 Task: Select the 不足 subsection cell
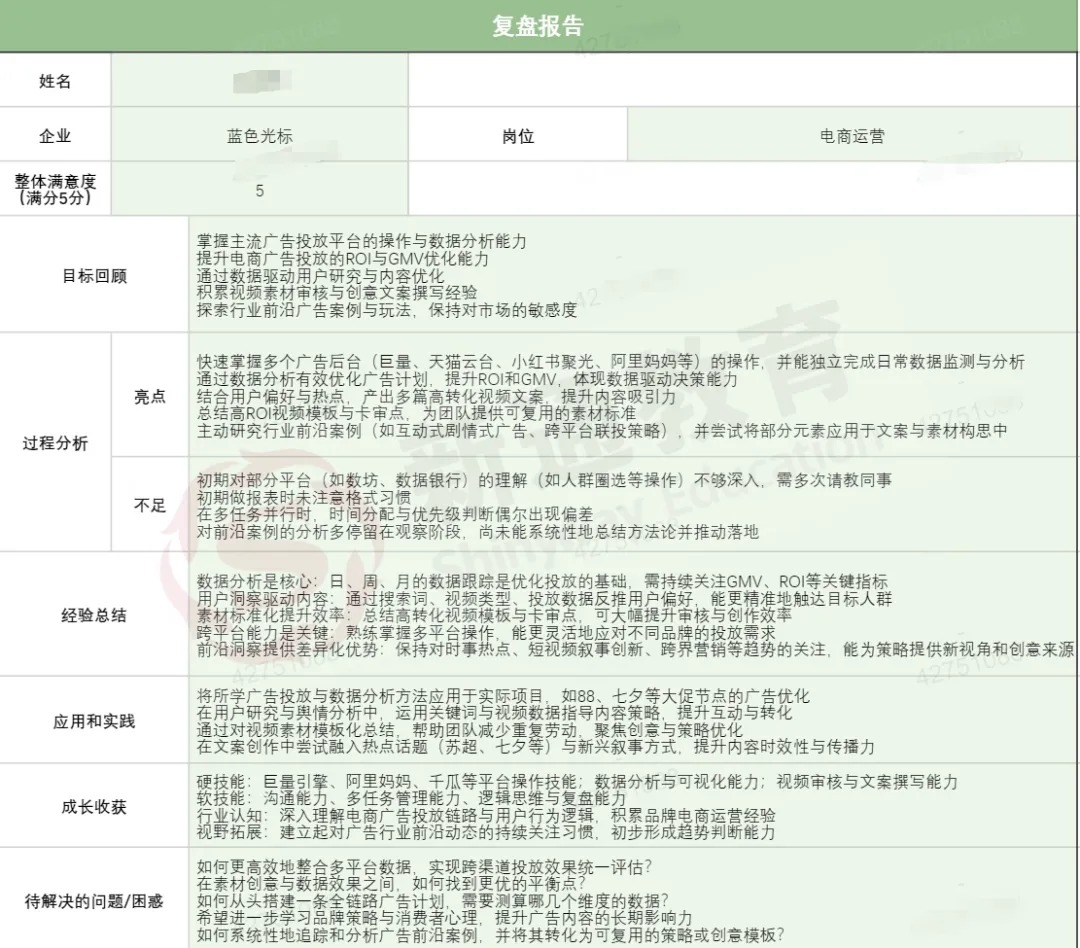click(148, 505)
